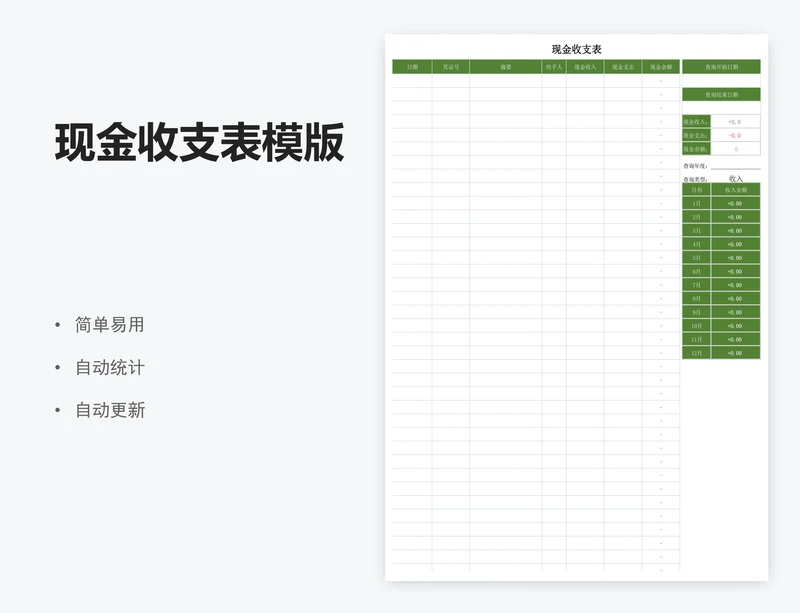
Task: Click the first empty 摘要 cell
Action: click(506, 81)
